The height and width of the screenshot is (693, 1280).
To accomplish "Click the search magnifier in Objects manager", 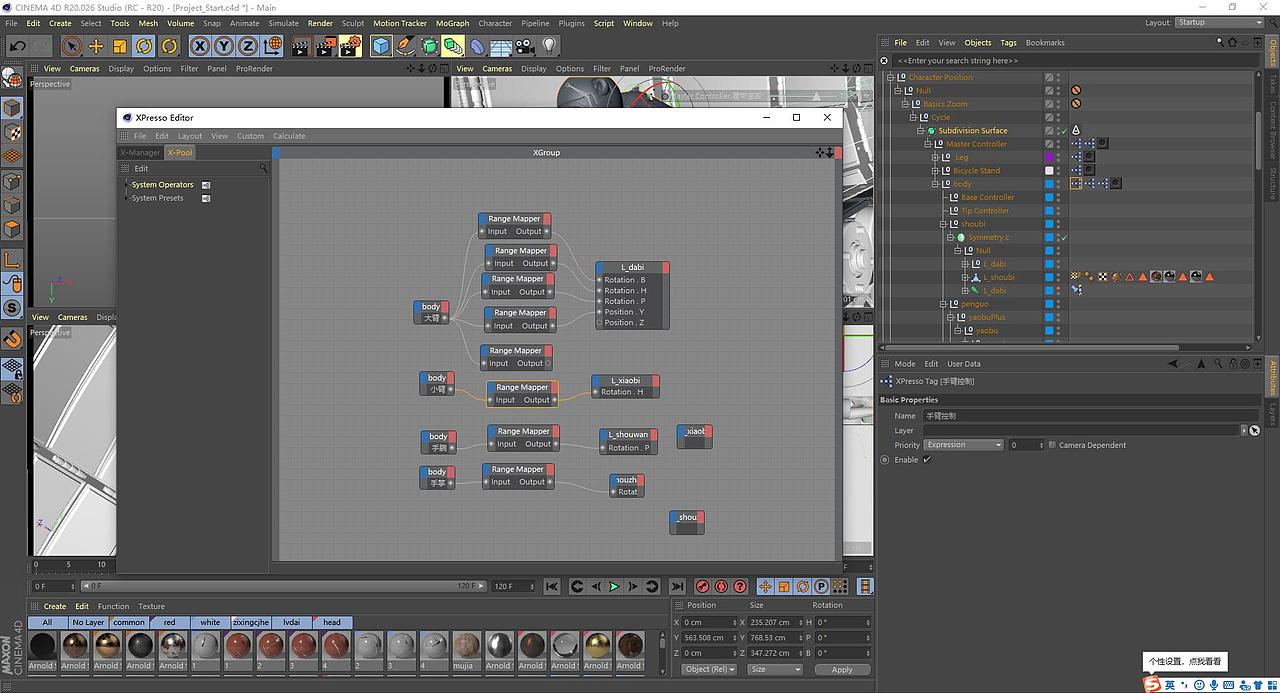I will 1220,43.
